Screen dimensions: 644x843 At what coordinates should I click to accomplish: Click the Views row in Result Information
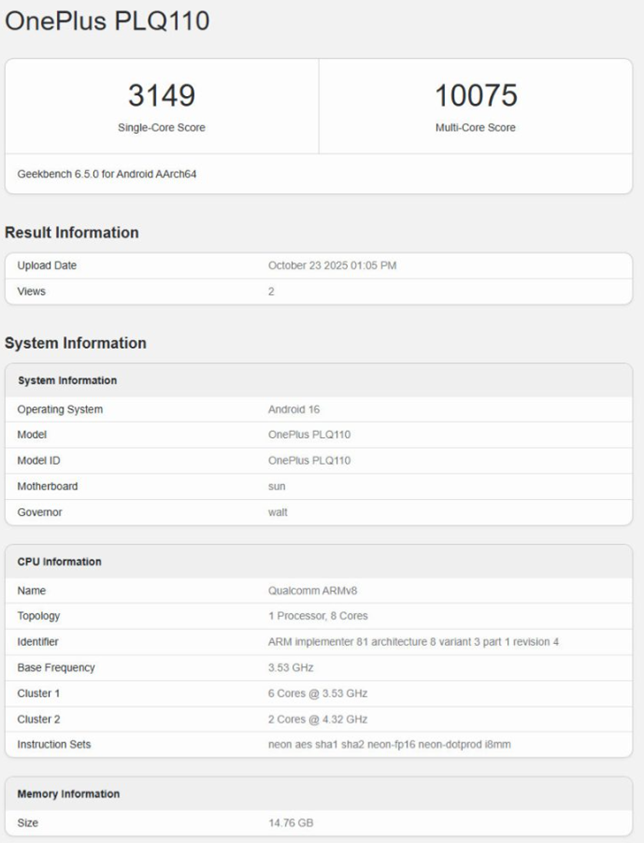click(31, 292)
